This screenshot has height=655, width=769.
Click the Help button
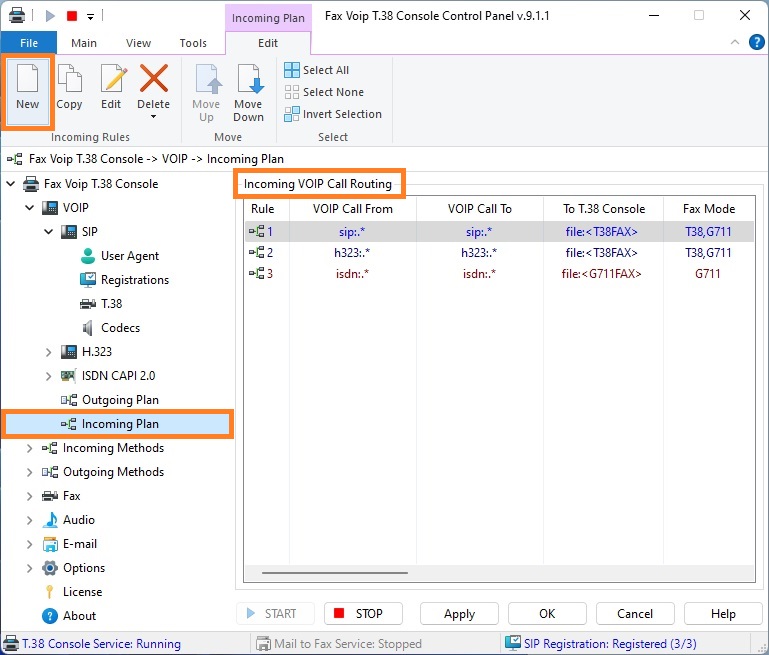[x=723, y=614]
